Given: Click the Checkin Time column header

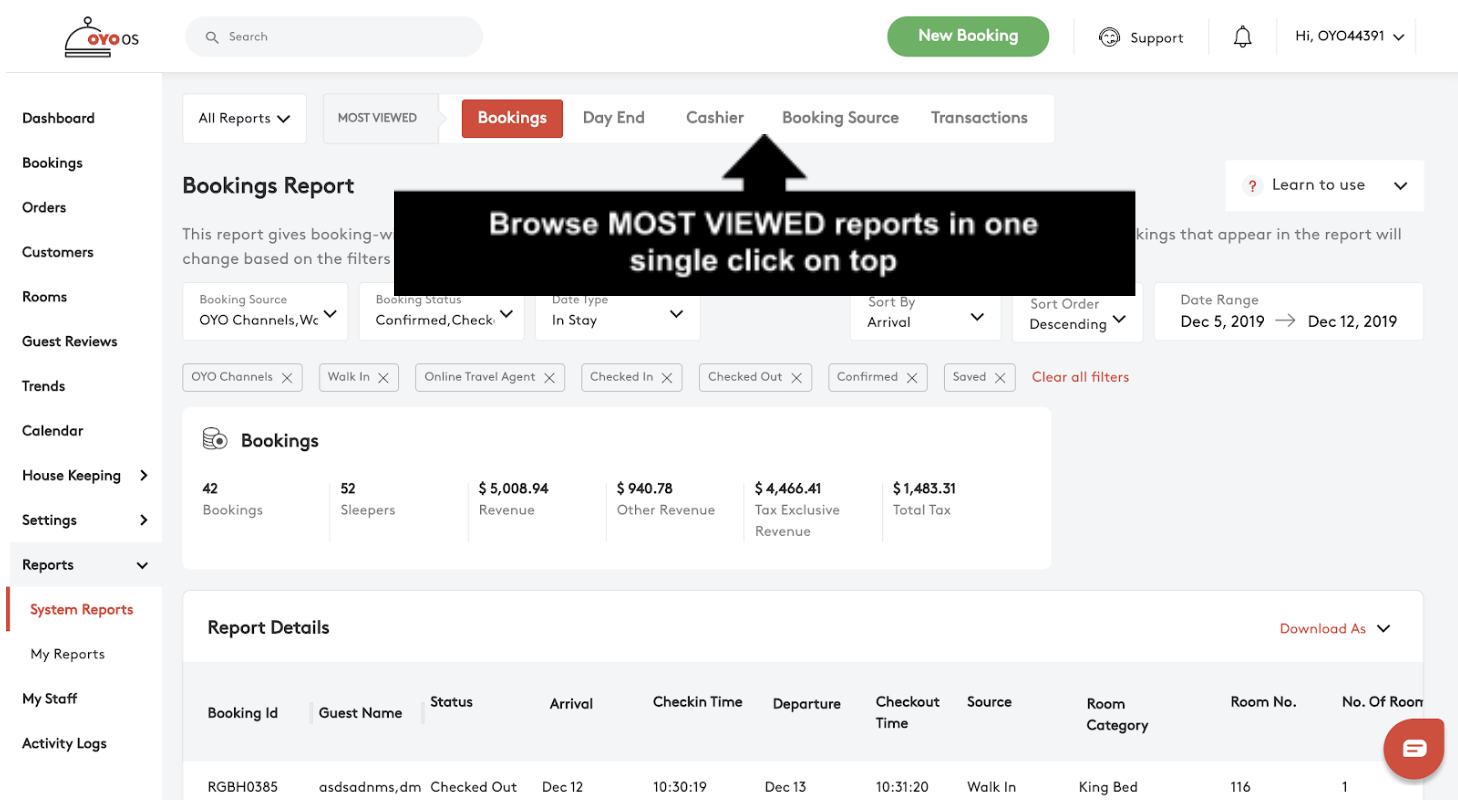Looking at the screenshot, I should point(698,702).
